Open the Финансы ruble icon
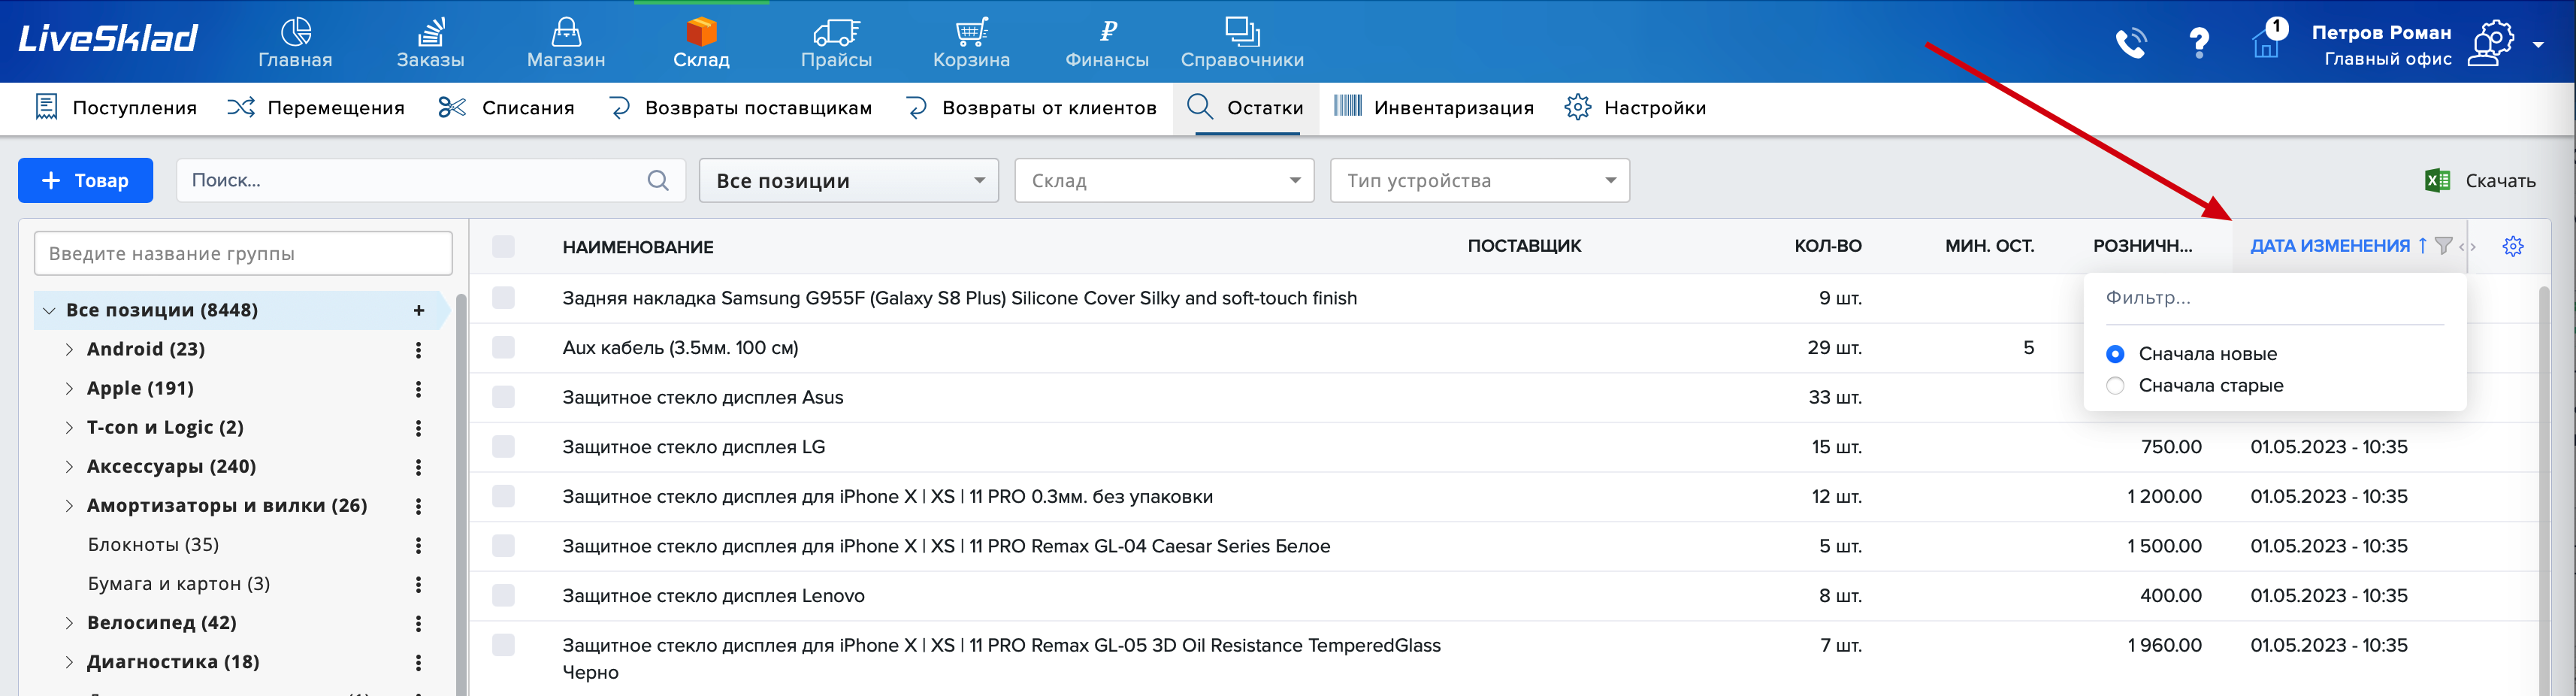The image size is (2576, 696). point(1107,32)
